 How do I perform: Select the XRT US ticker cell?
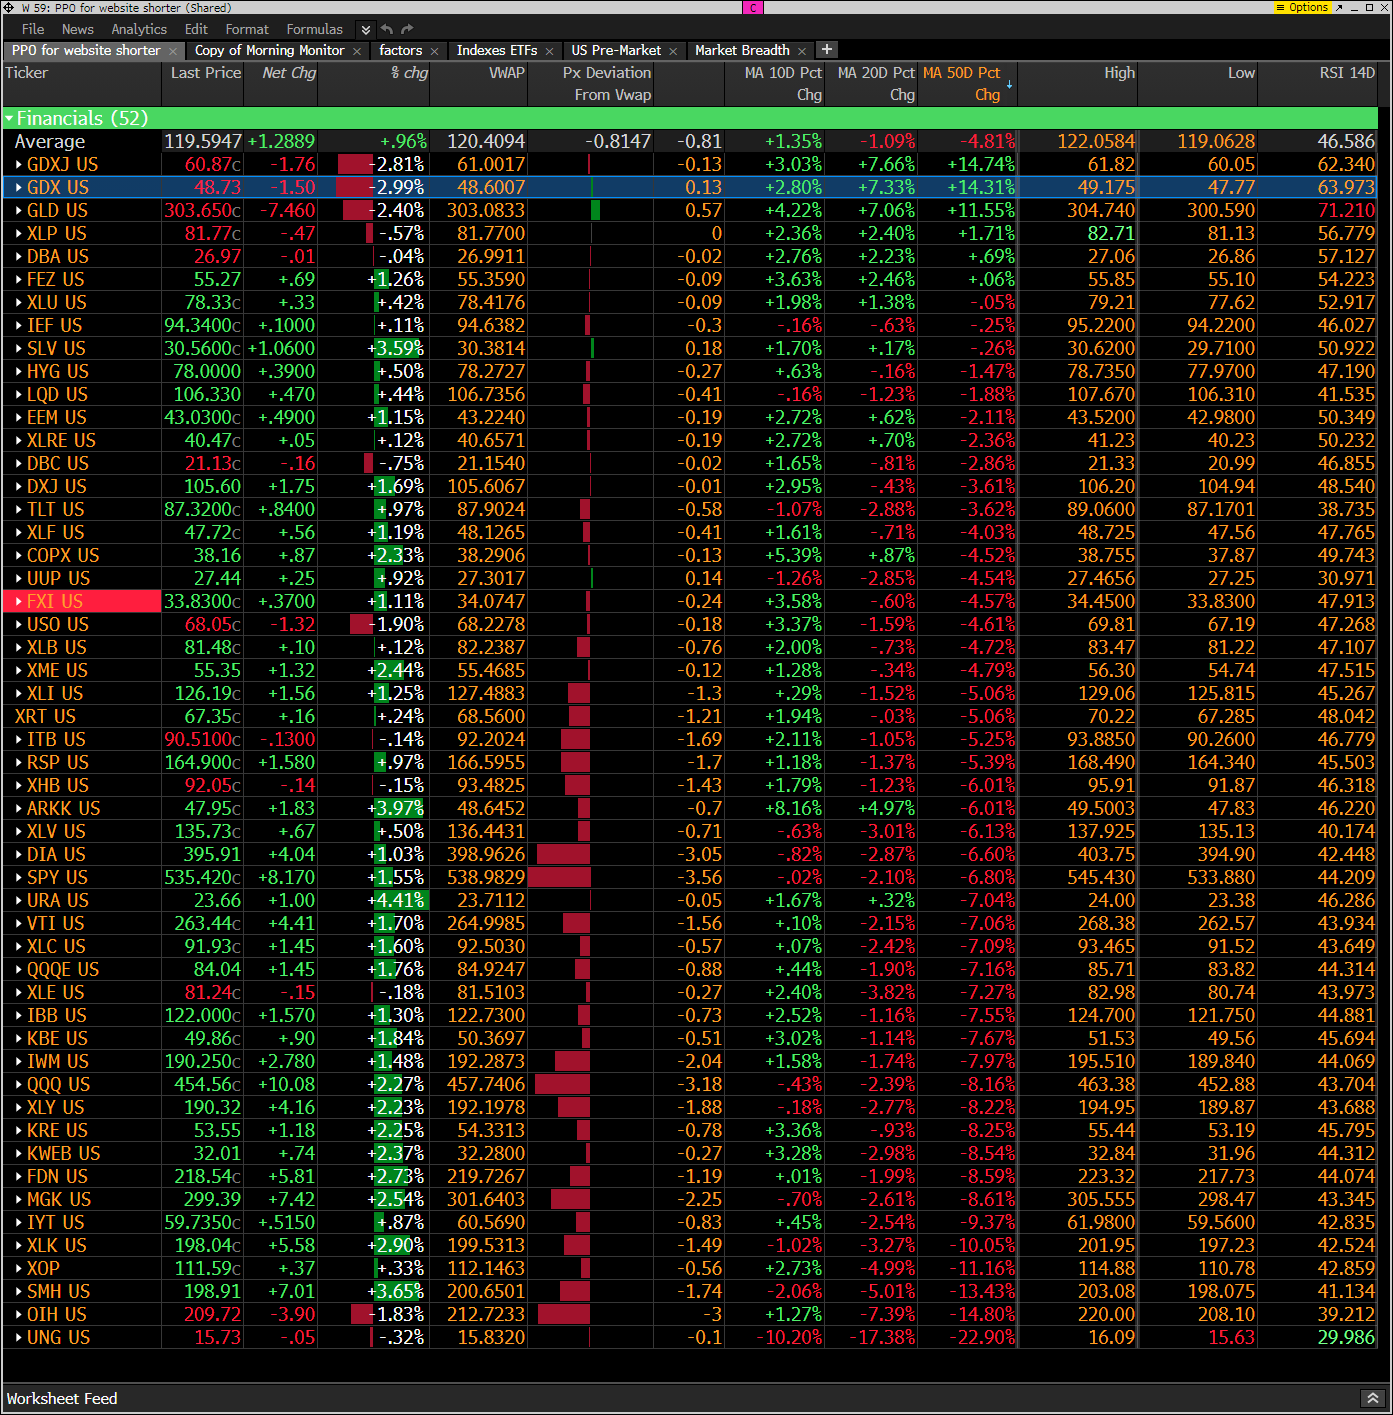[x=81, y=717]
